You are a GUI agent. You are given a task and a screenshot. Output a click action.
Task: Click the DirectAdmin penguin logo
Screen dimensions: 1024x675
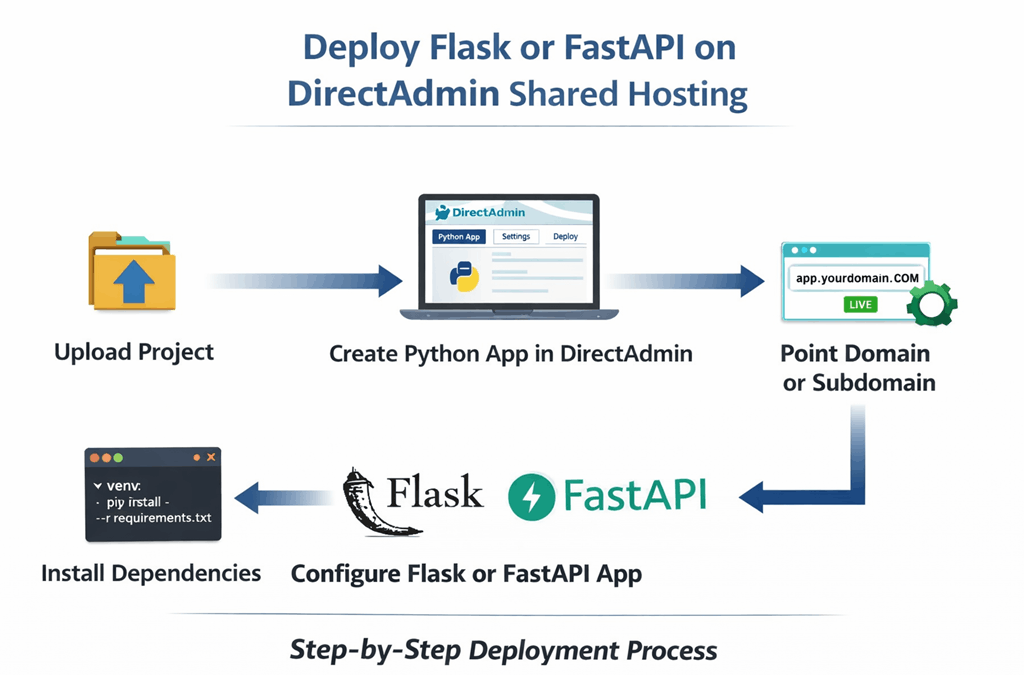pyautogui.click(x=442, y=212)
